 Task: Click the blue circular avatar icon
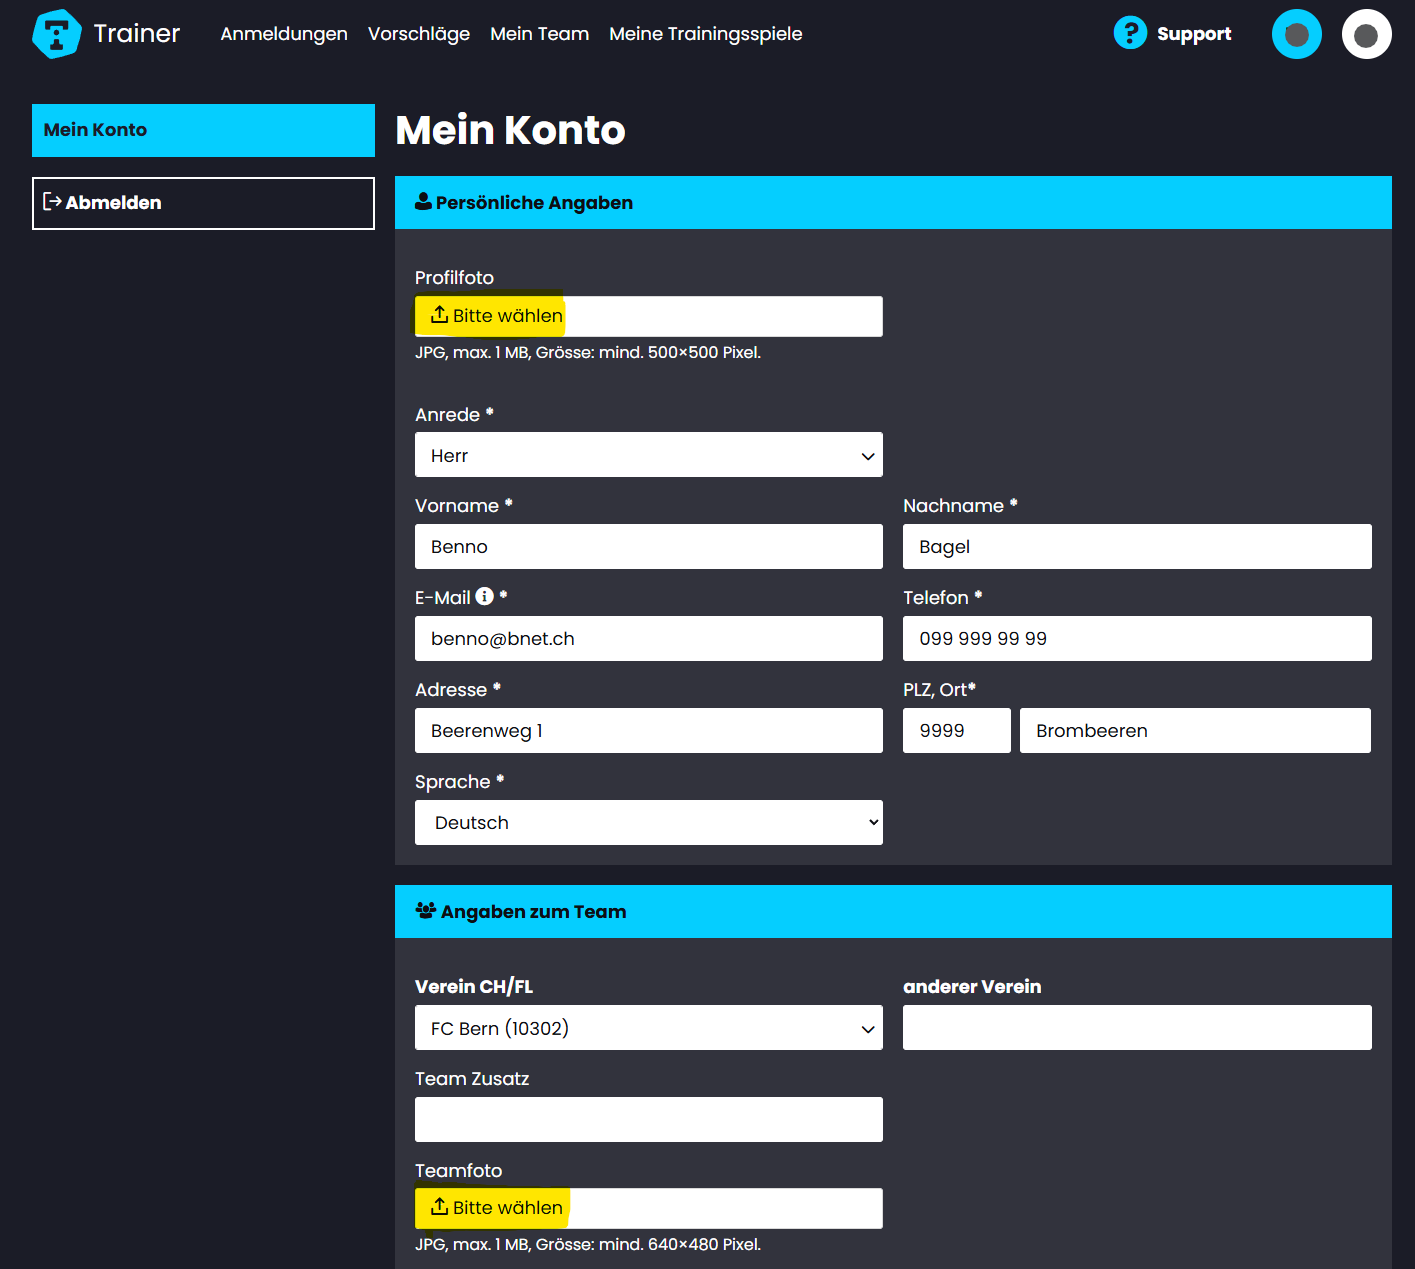pyautogui.click(x=1296, y=35)
